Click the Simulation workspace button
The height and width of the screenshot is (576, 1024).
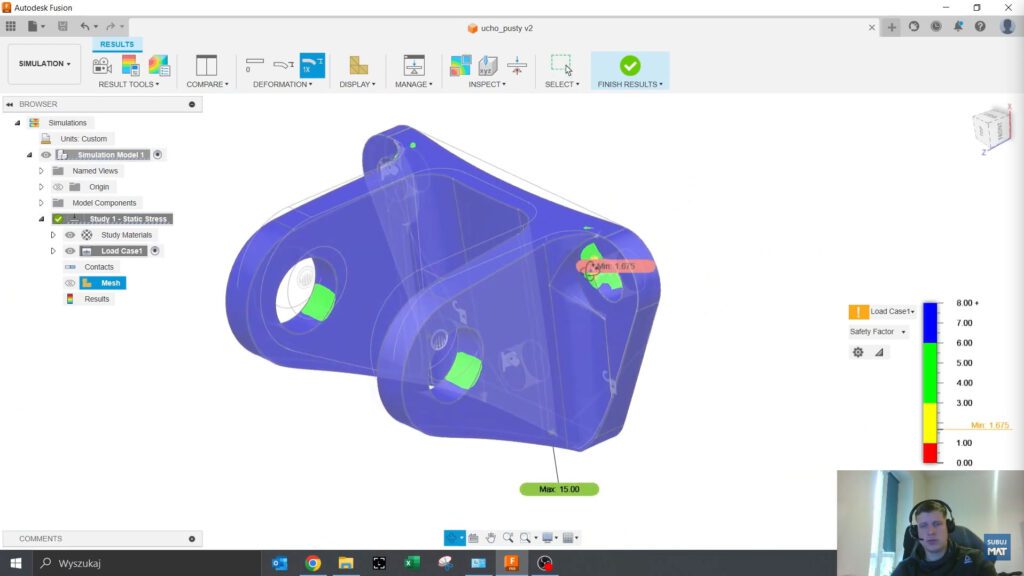coord(43,63)
